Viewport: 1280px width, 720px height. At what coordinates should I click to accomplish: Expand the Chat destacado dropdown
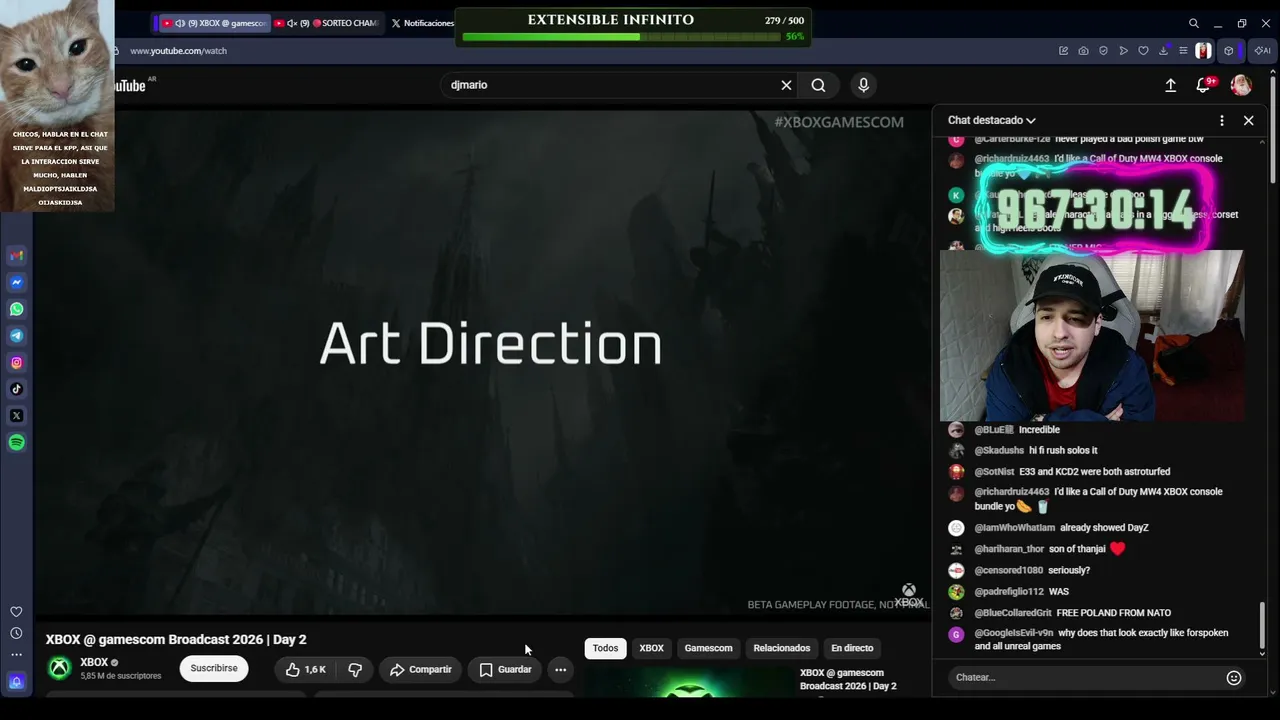[991, 120]
